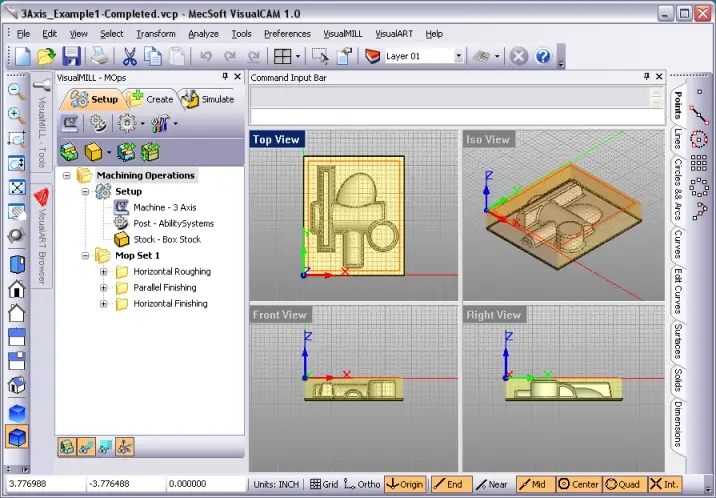Expand the Parallel Finishing operation
The image size is (716, 498).
[x=104, y=288]
